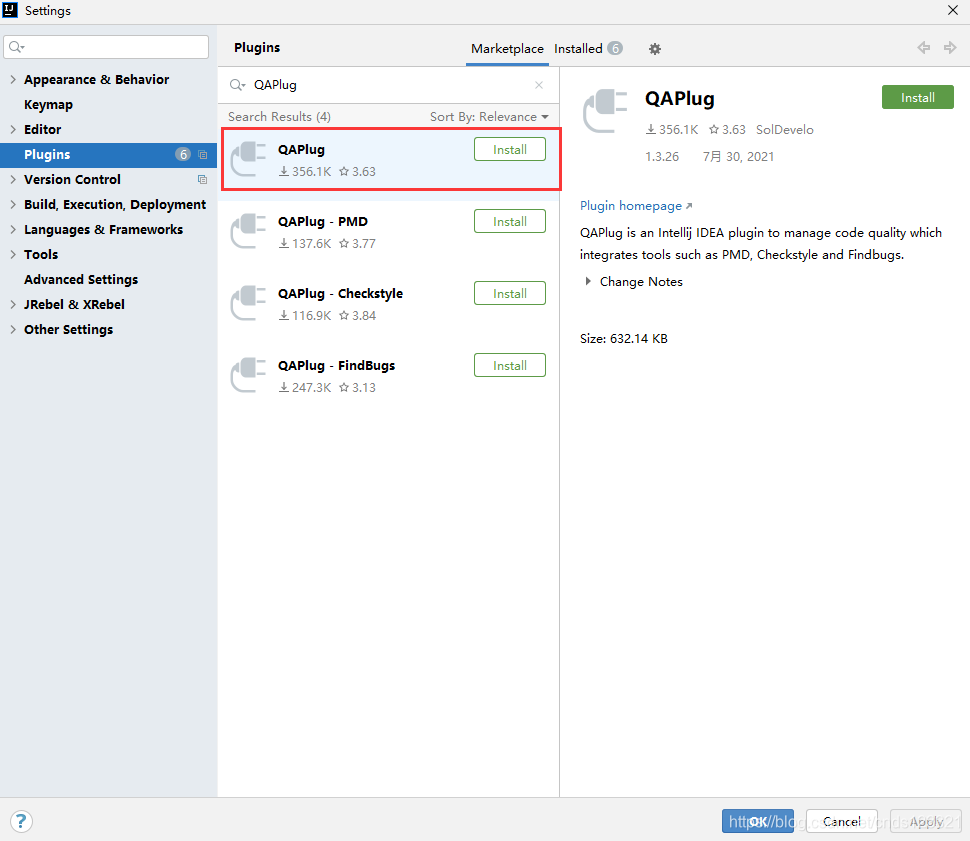Click the project-level icon beside Version Control

point(202,179)
